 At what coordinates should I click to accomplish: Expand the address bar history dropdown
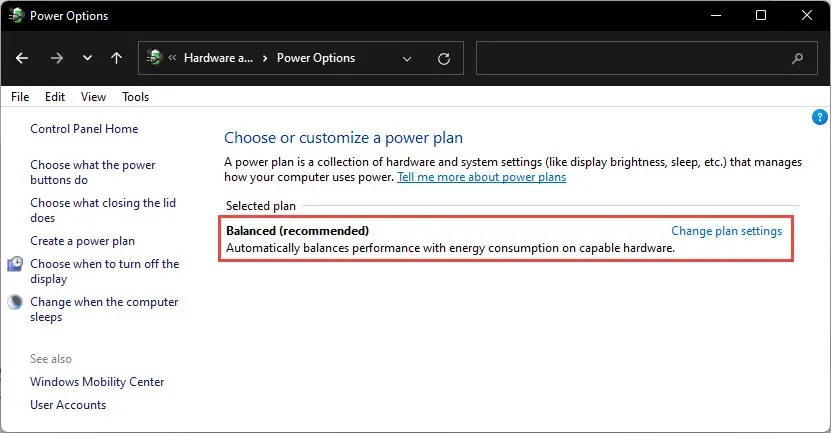click(407, 58)
